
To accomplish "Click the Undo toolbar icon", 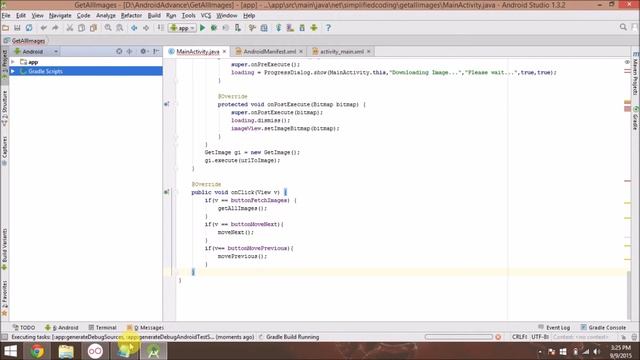I will click(x=43, y=28).
